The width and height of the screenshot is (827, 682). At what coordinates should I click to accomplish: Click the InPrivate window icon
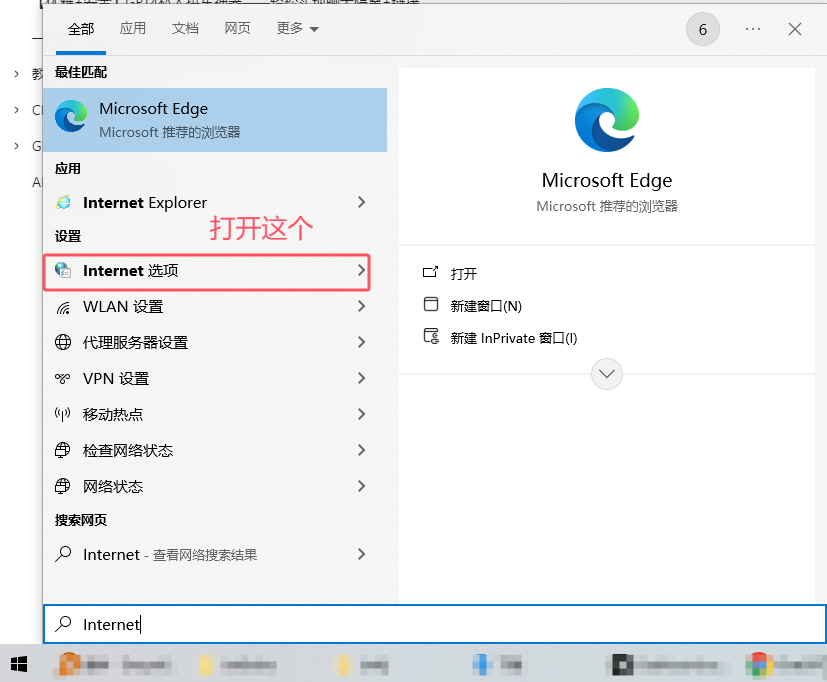[x=431, y=337]
